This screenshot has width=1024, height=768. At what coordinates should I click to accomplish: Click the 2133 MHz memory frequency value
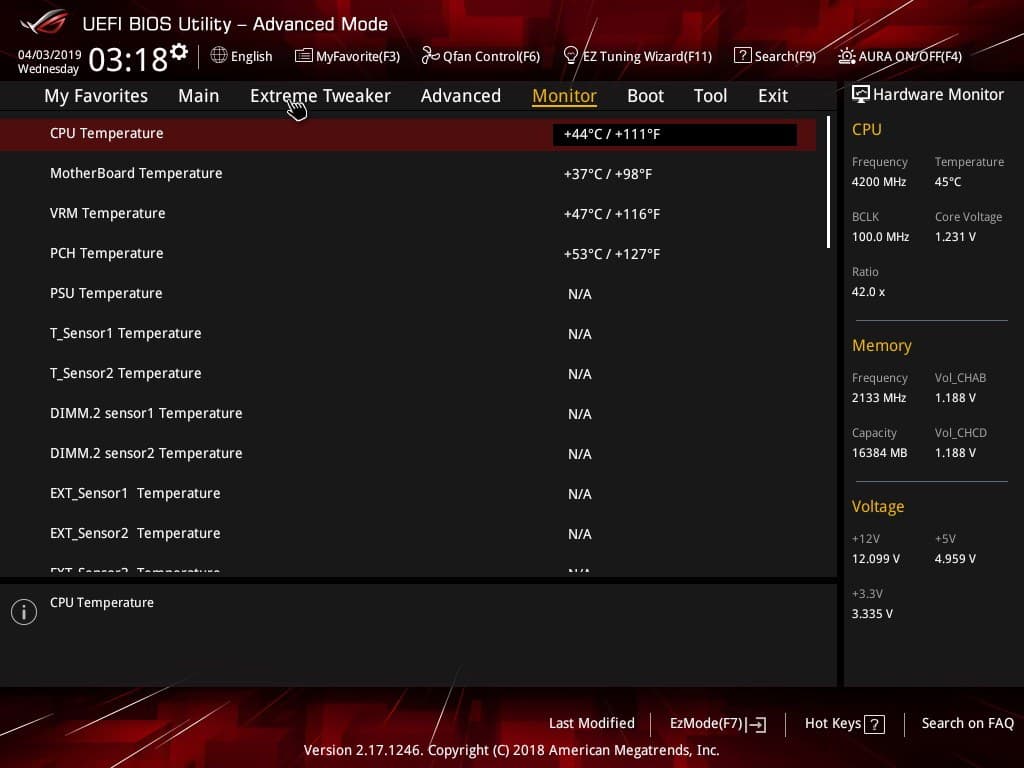tap(879, 398)
